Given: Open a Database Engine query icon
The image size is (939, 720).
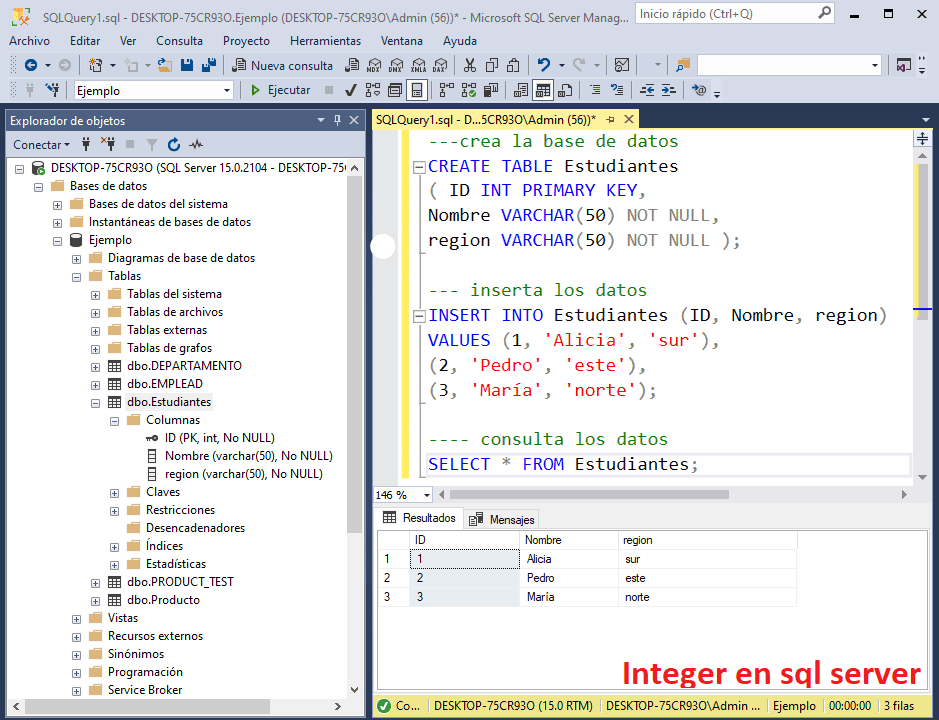Looking at the screenshot, I should (x=353, y=65).
